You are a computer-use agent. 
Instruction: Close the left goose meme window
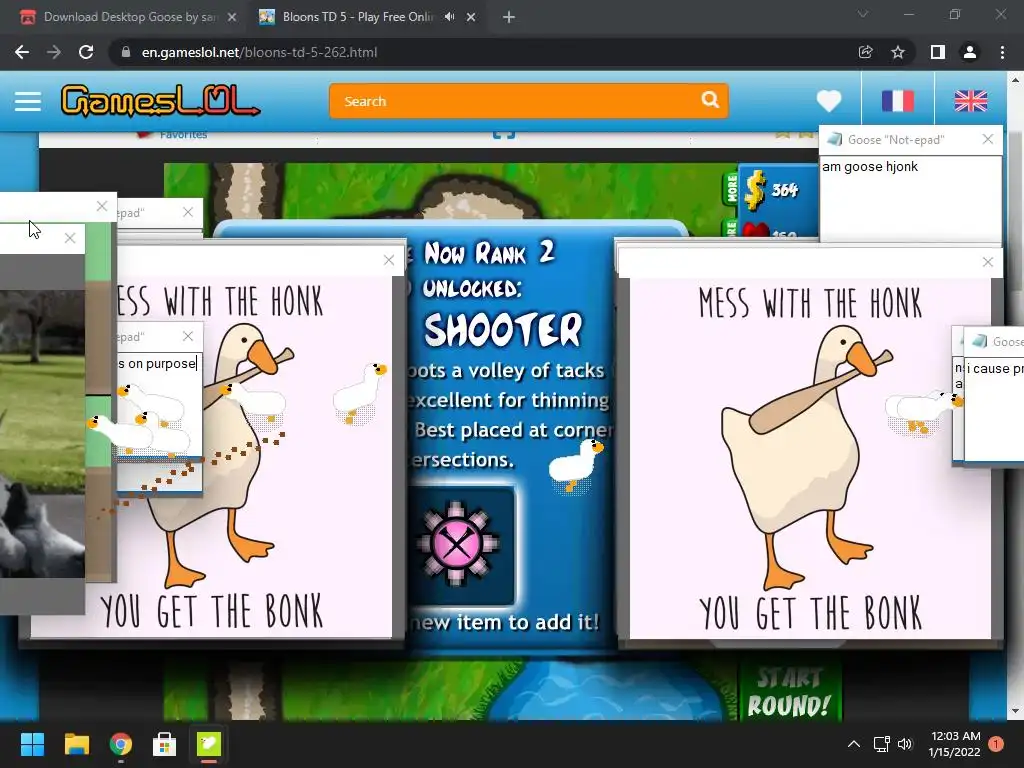tap(389, 261)
